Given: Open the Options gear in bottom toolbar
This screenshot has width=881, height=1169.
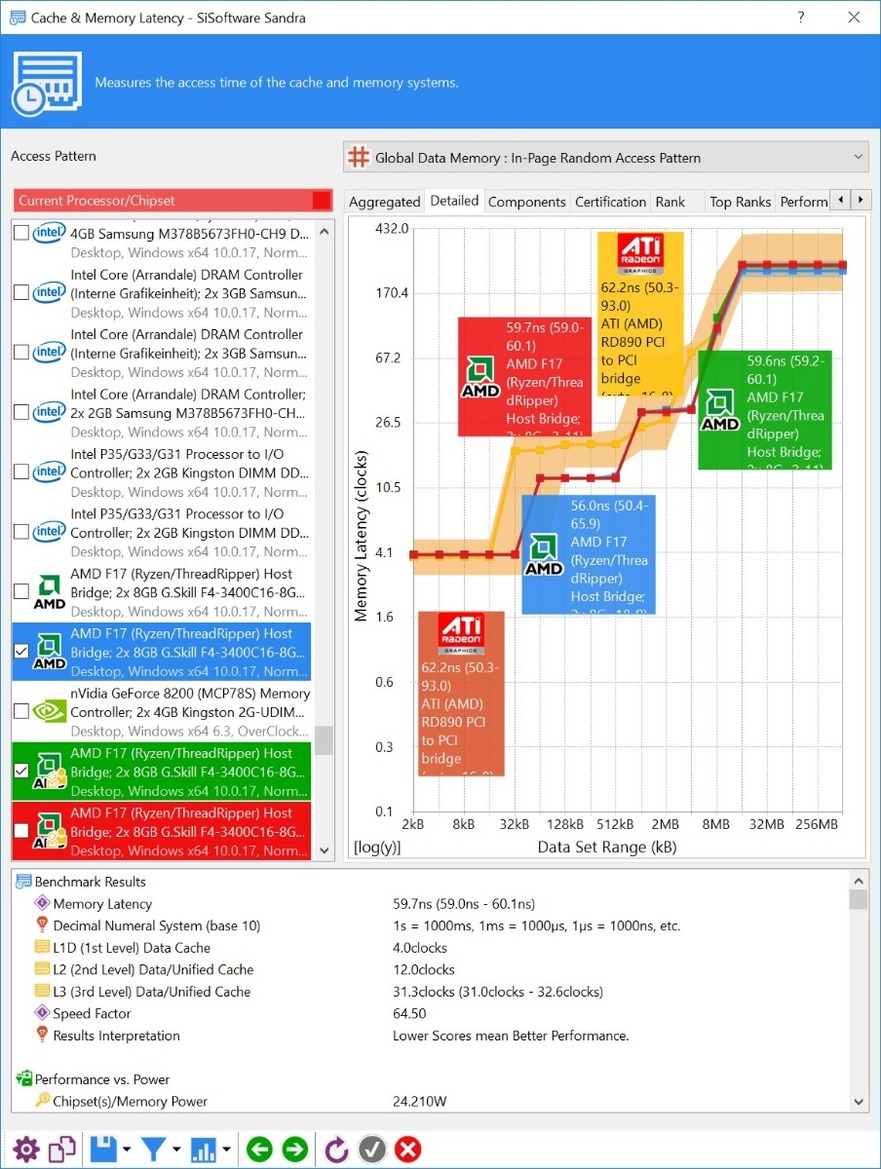Looking at the screenshot, I should pyautogui.click(x=26, y=1149).
